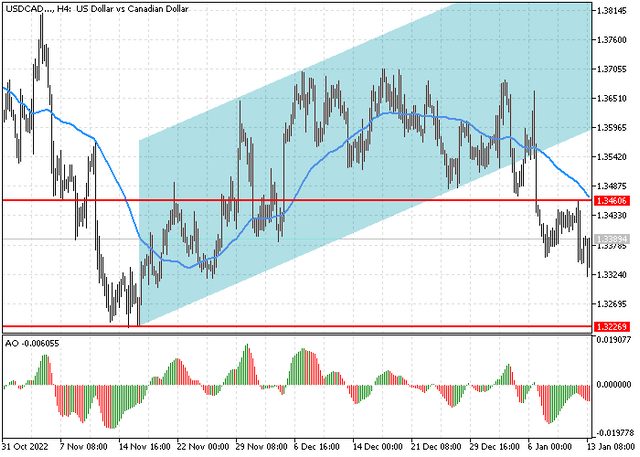Click the 1.32695 price scale value
This screenshot has width=640, height=457.
click(x=611, y=304)
